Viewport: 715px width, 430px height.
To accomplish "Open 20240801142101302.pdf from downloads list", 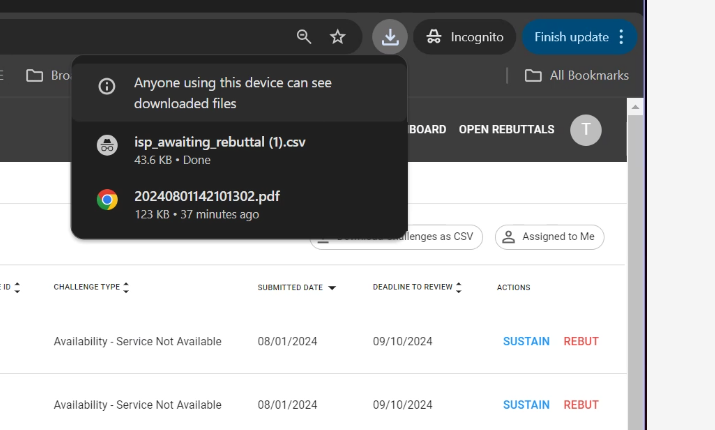I will pos(207,196).
